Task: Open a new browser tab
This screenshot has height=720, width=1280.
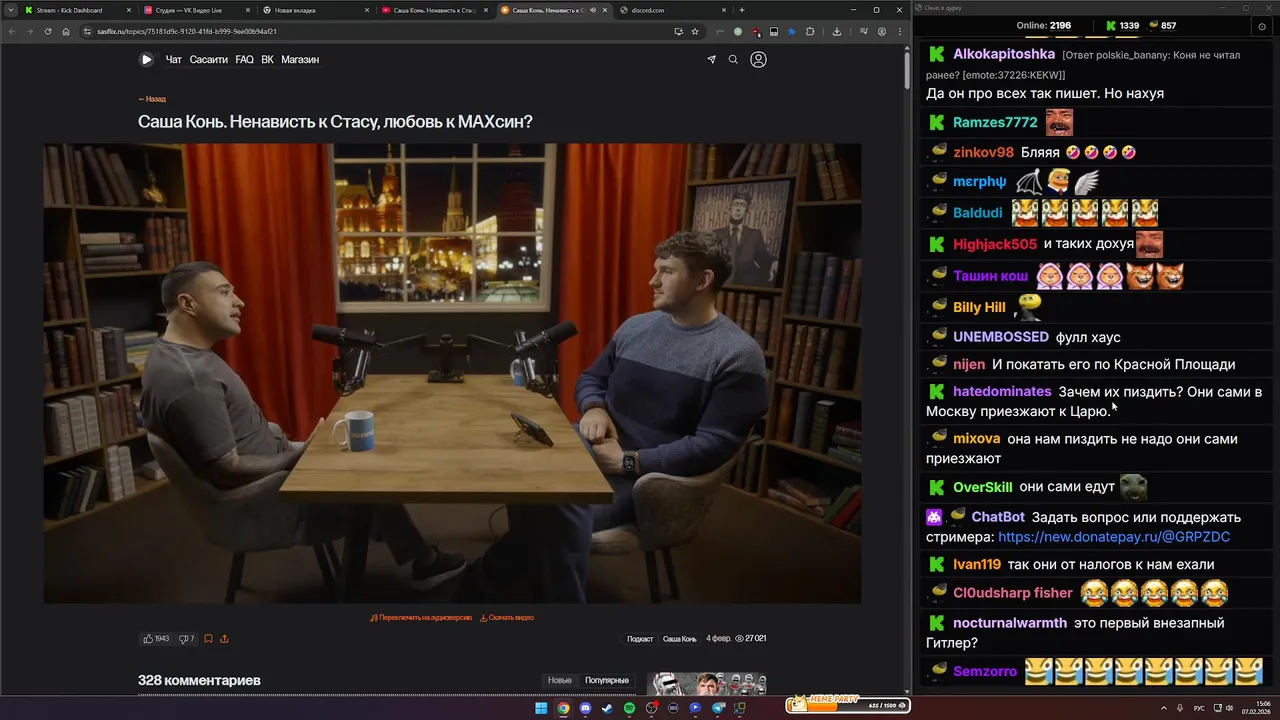Action: tap(741, 10)
